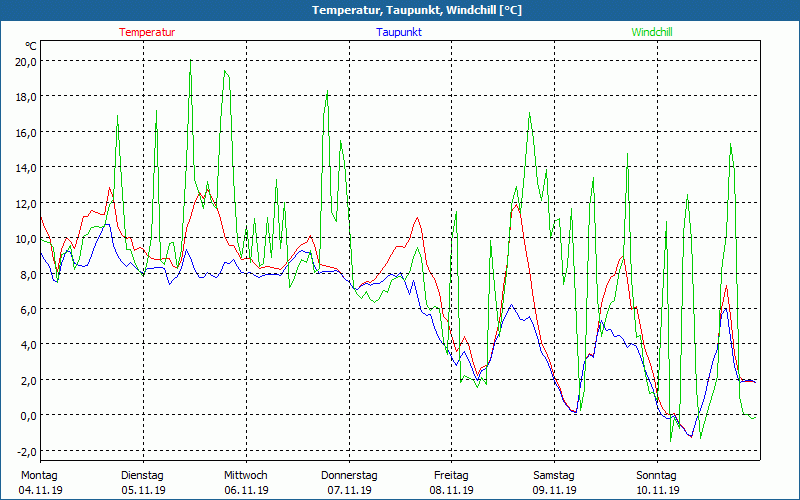This screenshot has width=800, height=500.
Task: Click the date 09.11.19
Action: tap(555, 490)
